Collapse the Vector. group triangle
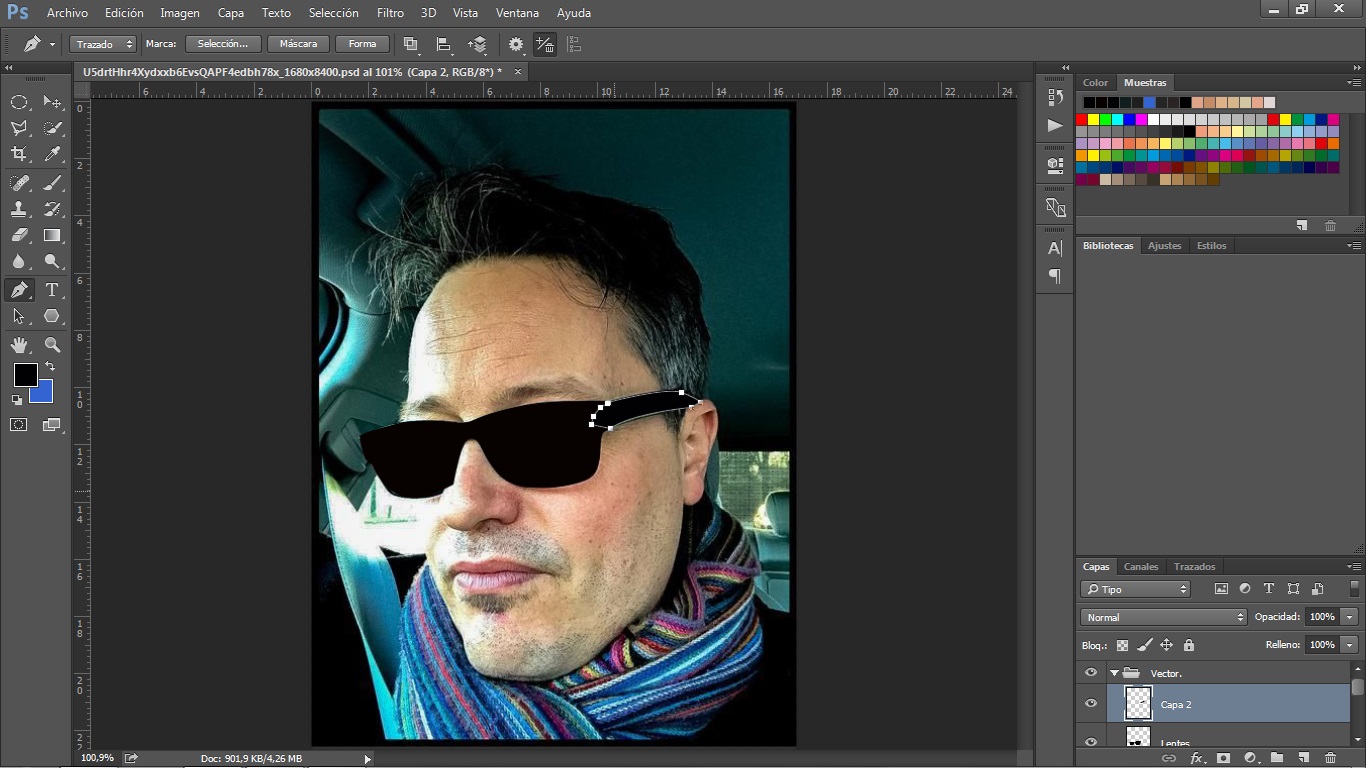Screen dimensions: 1366x768 [1114, 673]
